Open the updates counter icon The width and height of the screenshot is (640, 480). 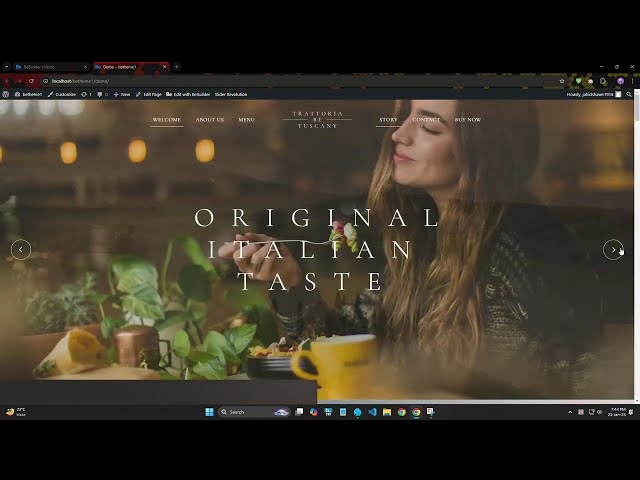[x=86, y=94]
